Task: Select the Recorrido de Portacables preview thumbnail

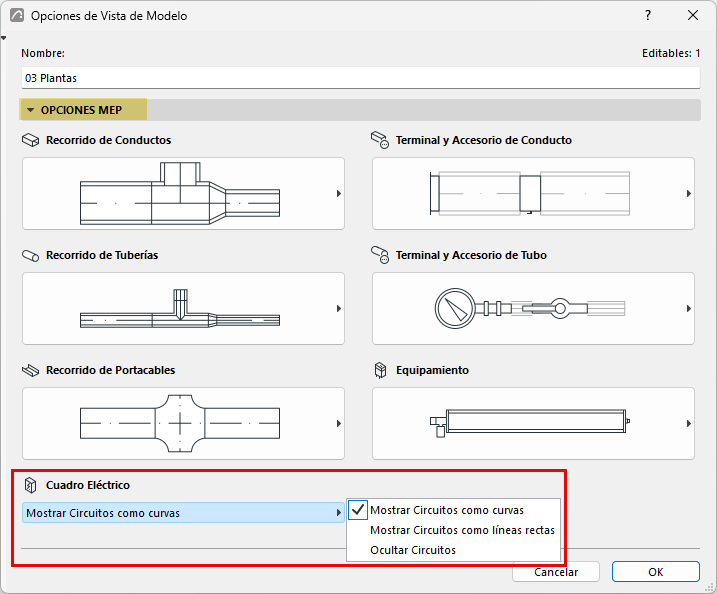Action: 183,423
